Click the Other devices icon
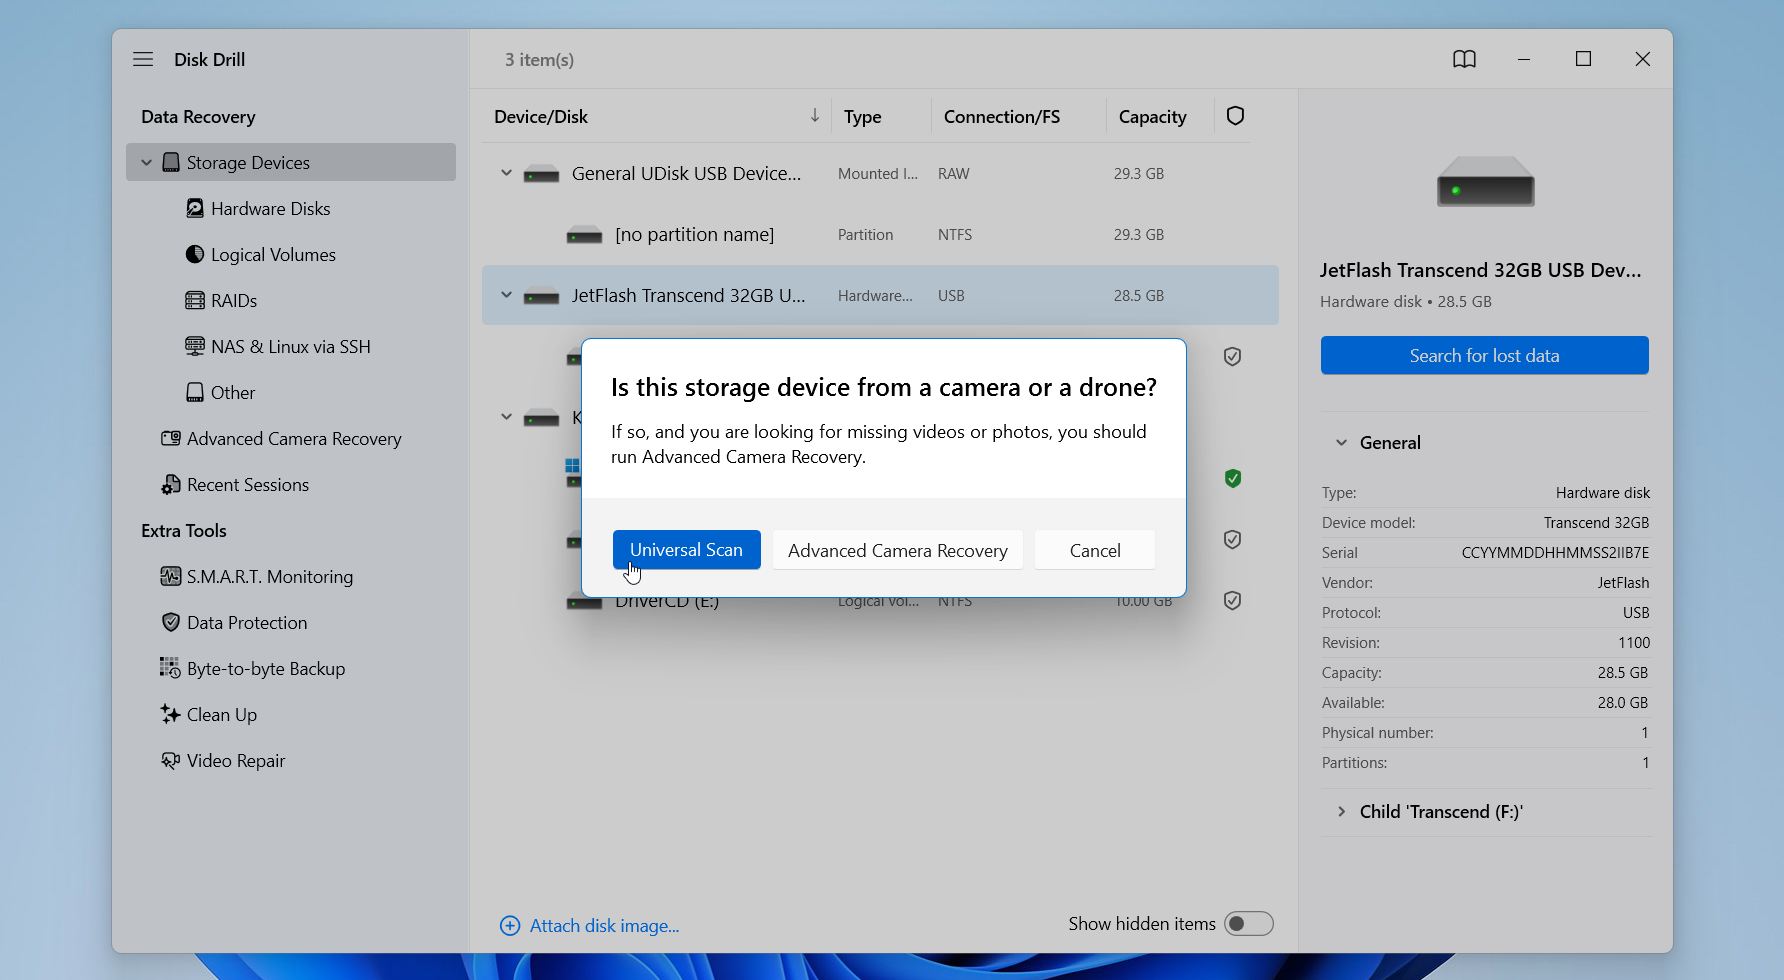This screenshot has height=980, width=1784. pyautogui.click(x=195, y=392)
